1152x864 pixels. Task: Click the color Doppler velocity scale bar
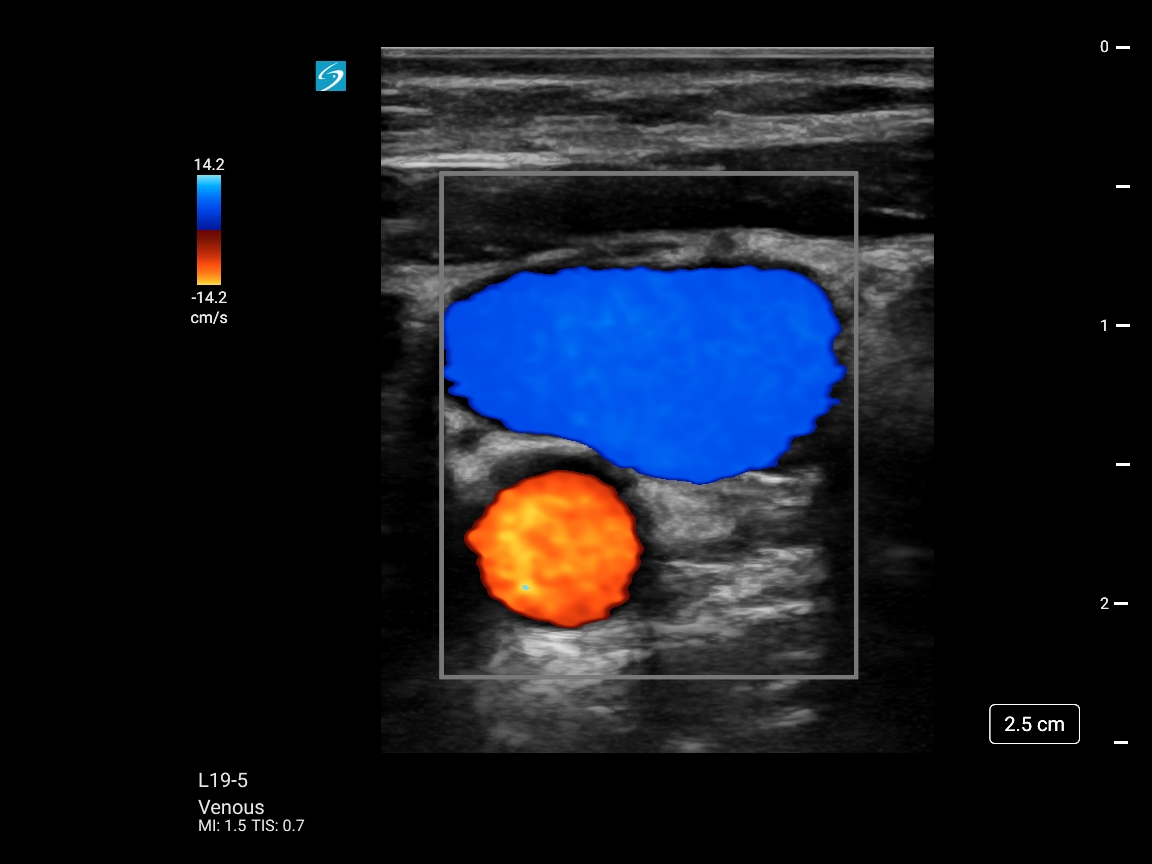coord(209,230)
